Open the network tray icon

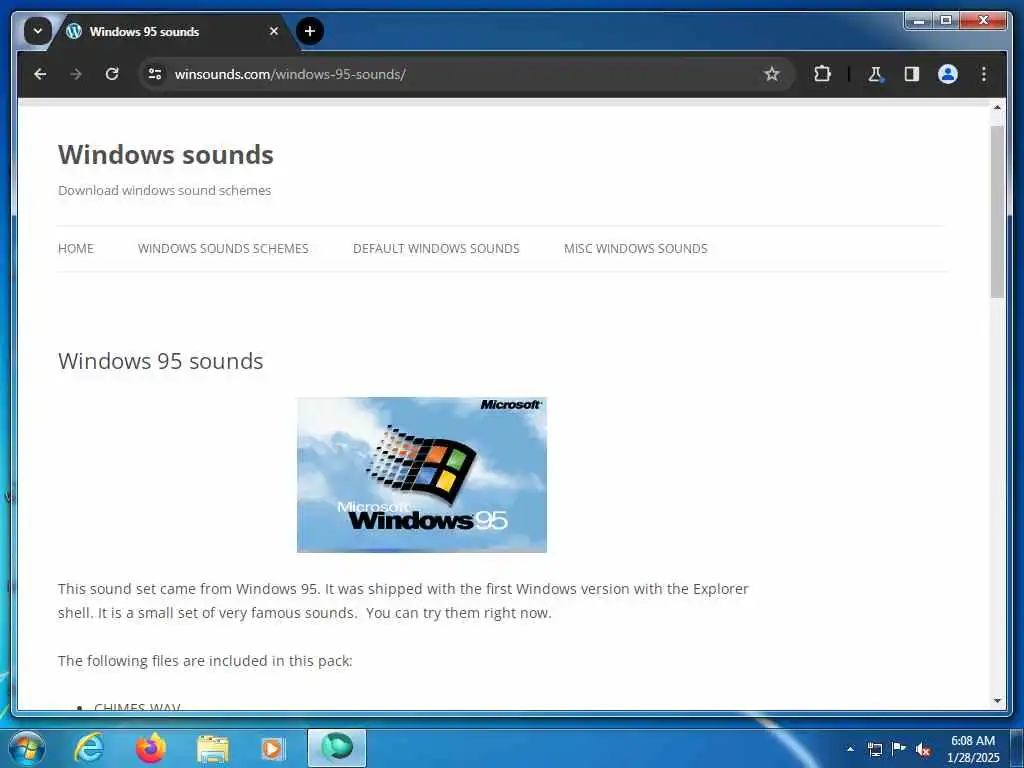[x=874, y=749]
